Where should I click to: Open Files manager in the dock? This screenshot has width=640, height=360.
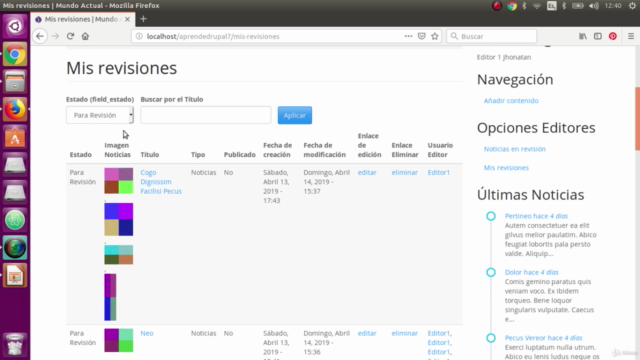(15, 82)
